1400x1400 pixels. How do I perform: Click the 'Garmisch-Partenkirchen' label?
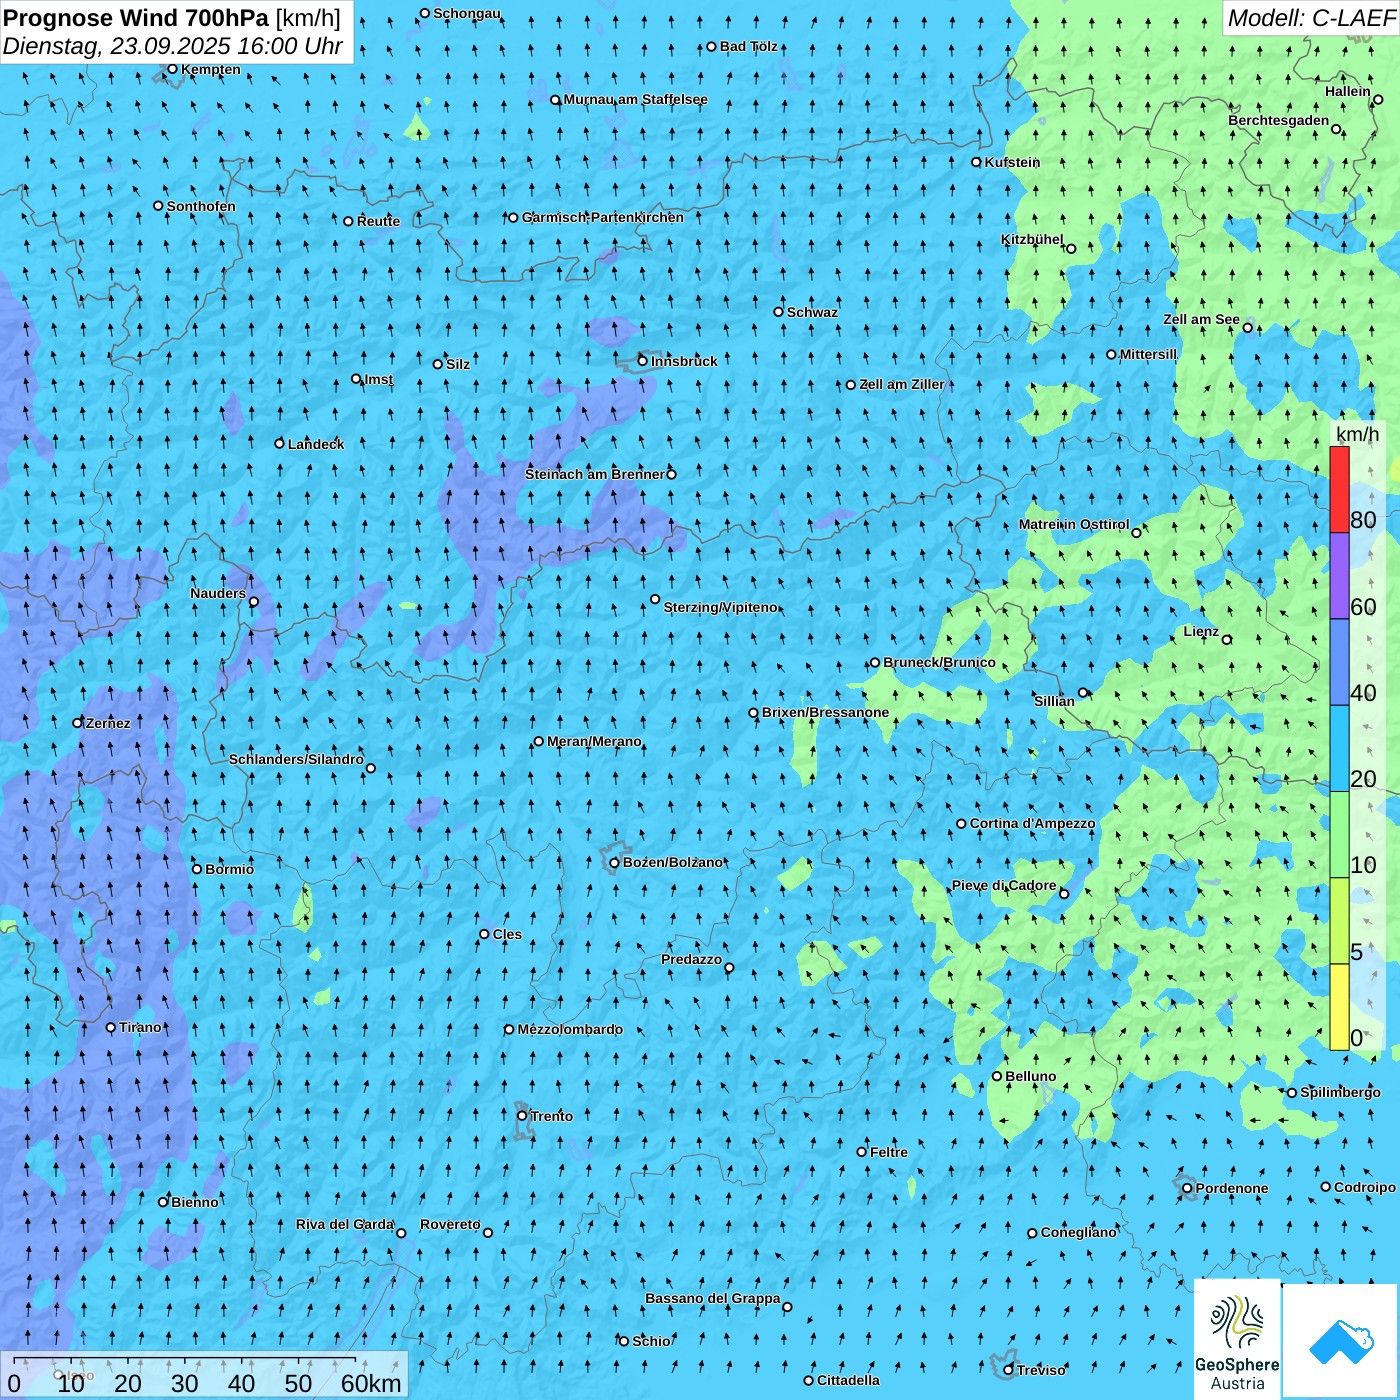coord(603,217)
